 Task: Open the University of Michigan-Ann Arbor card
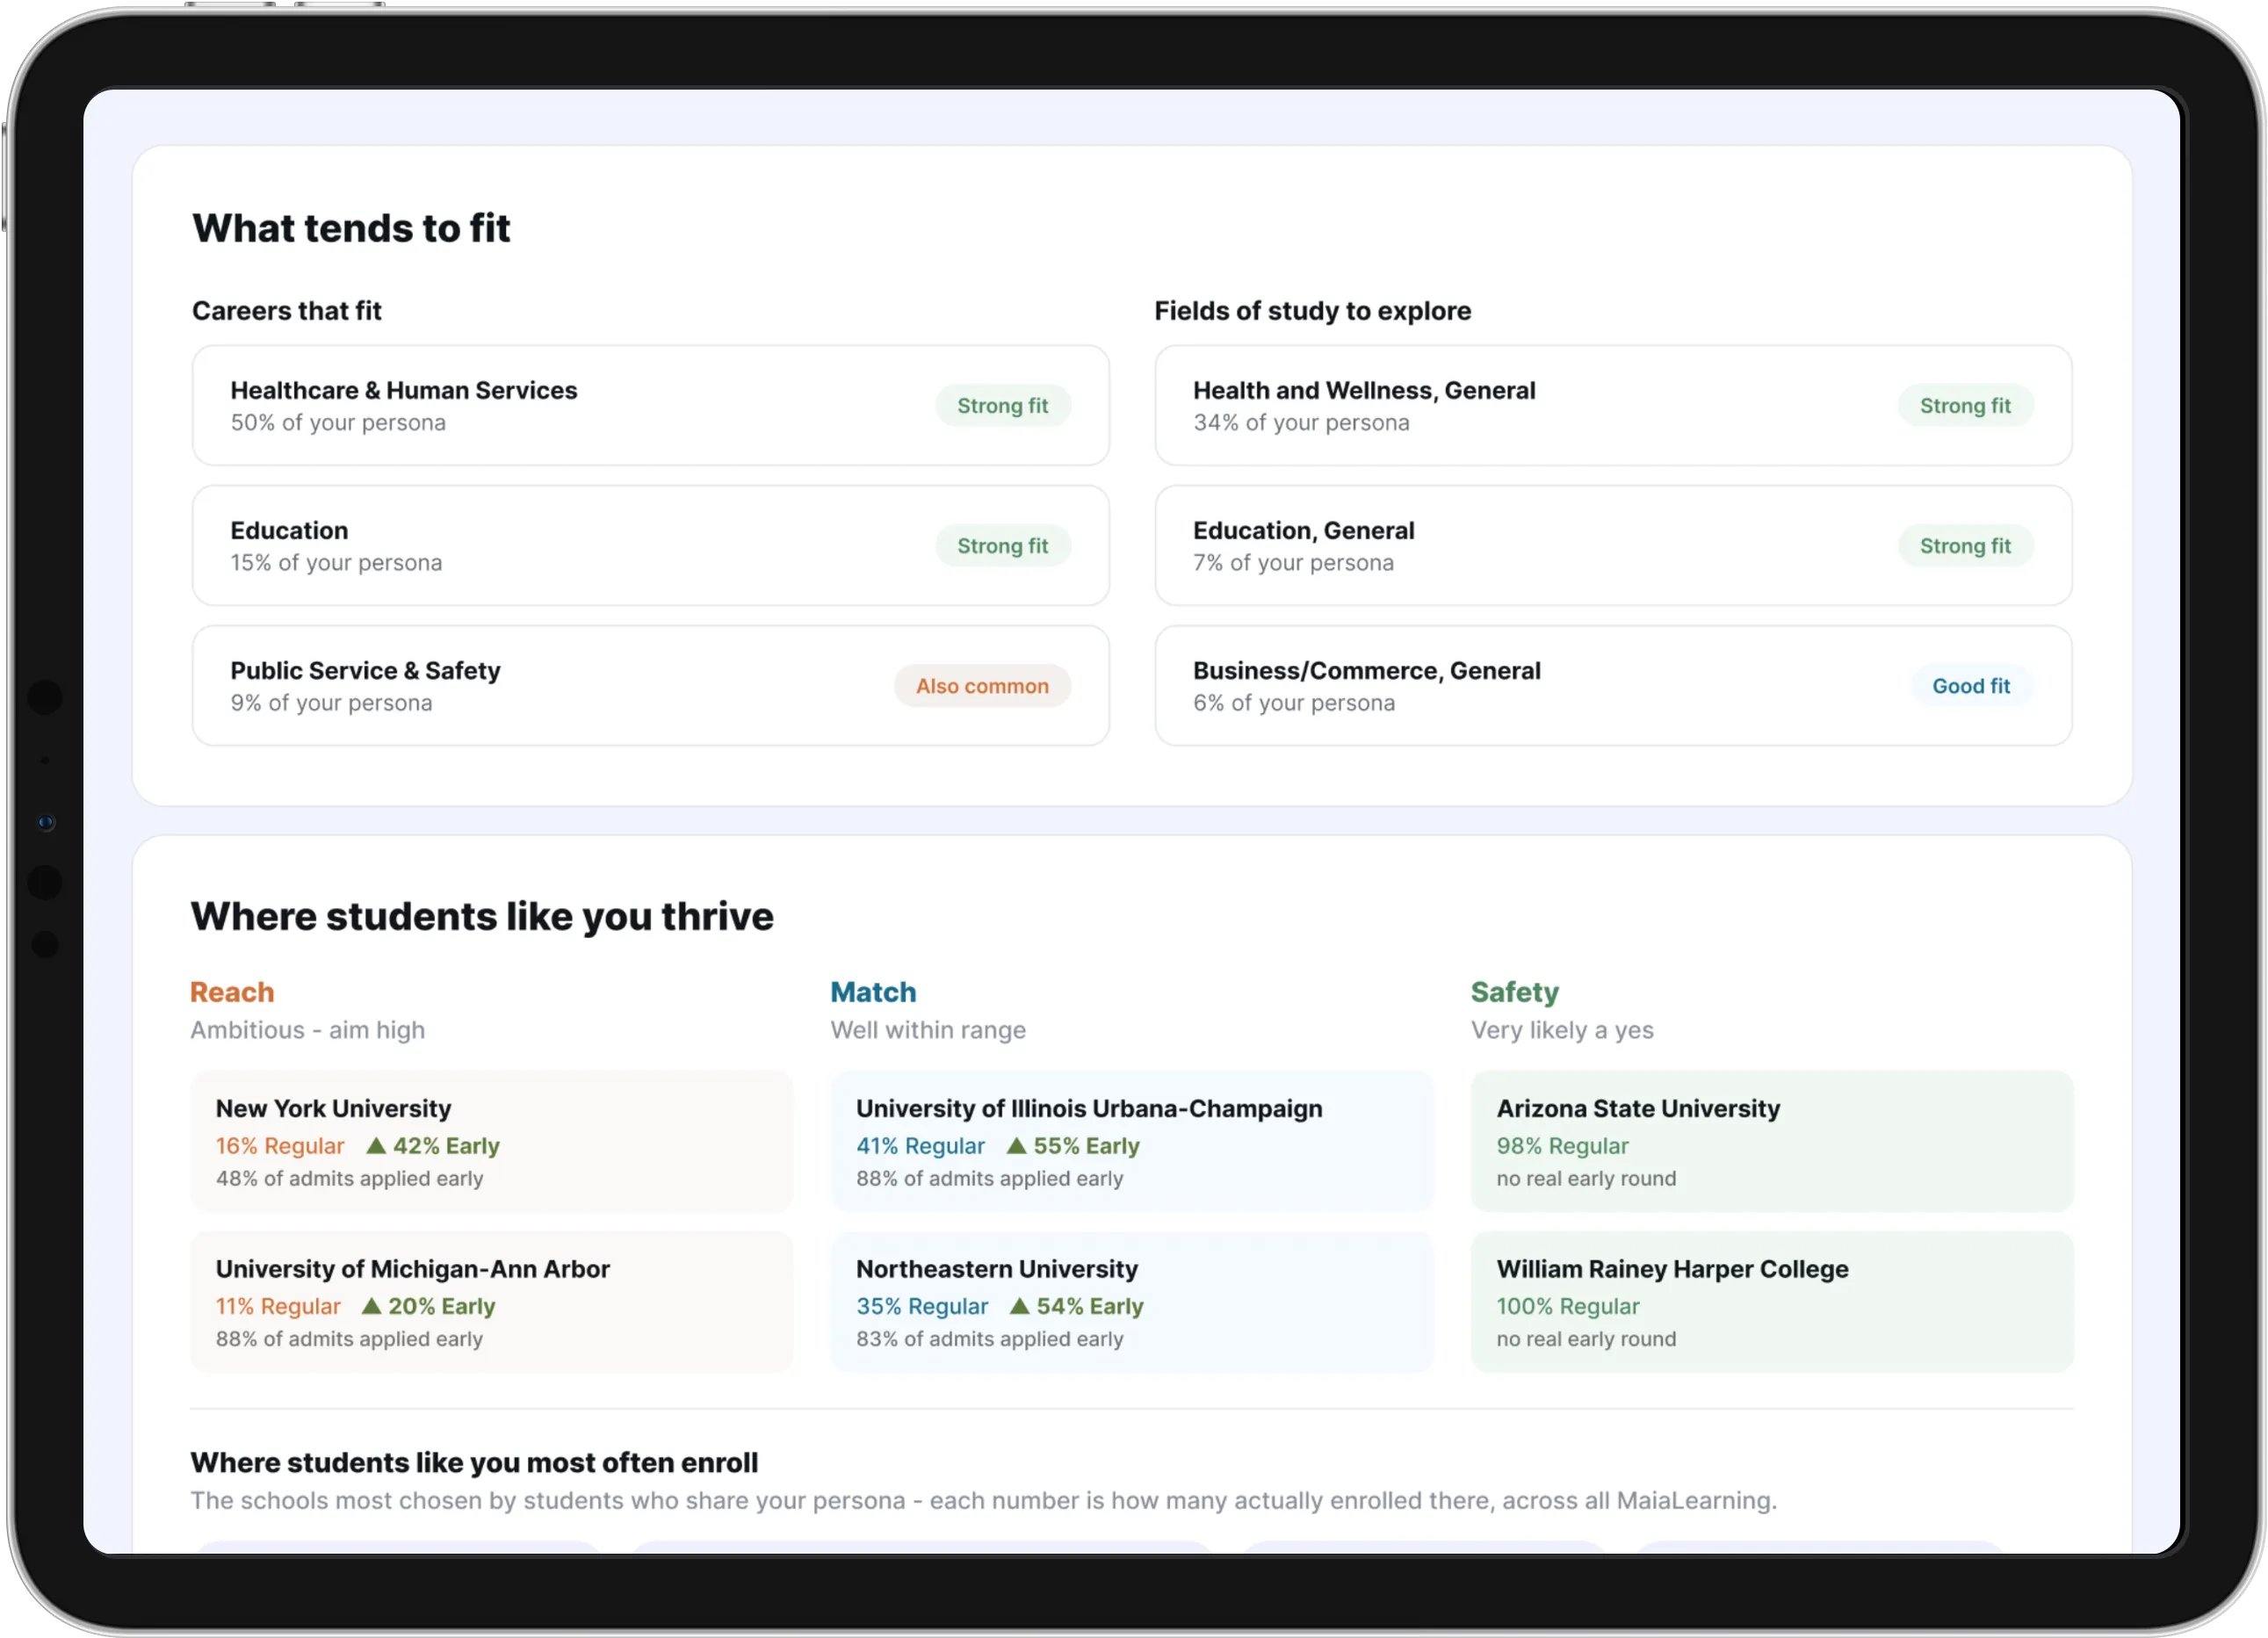point(492,1301)
